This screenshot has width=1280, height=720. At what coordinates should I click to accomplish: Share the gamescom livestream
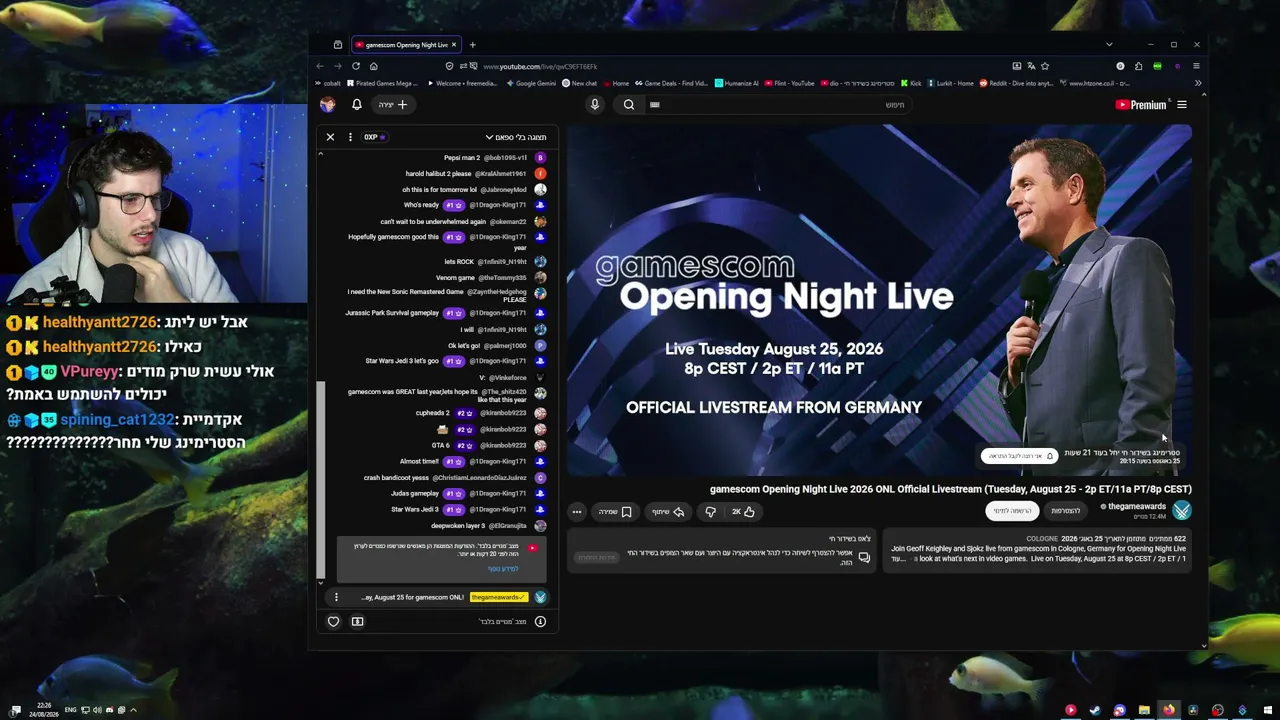[669, 512]
